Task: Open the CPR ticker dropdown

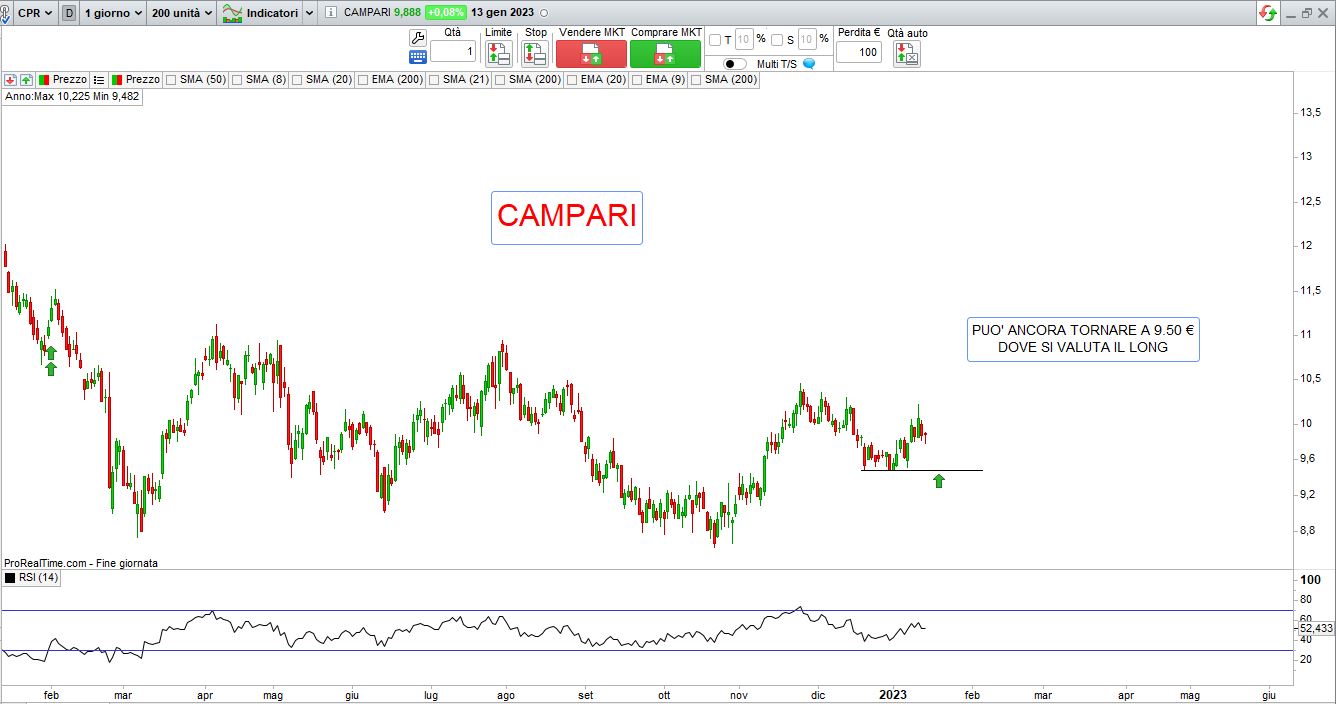Action: point(35,14)
